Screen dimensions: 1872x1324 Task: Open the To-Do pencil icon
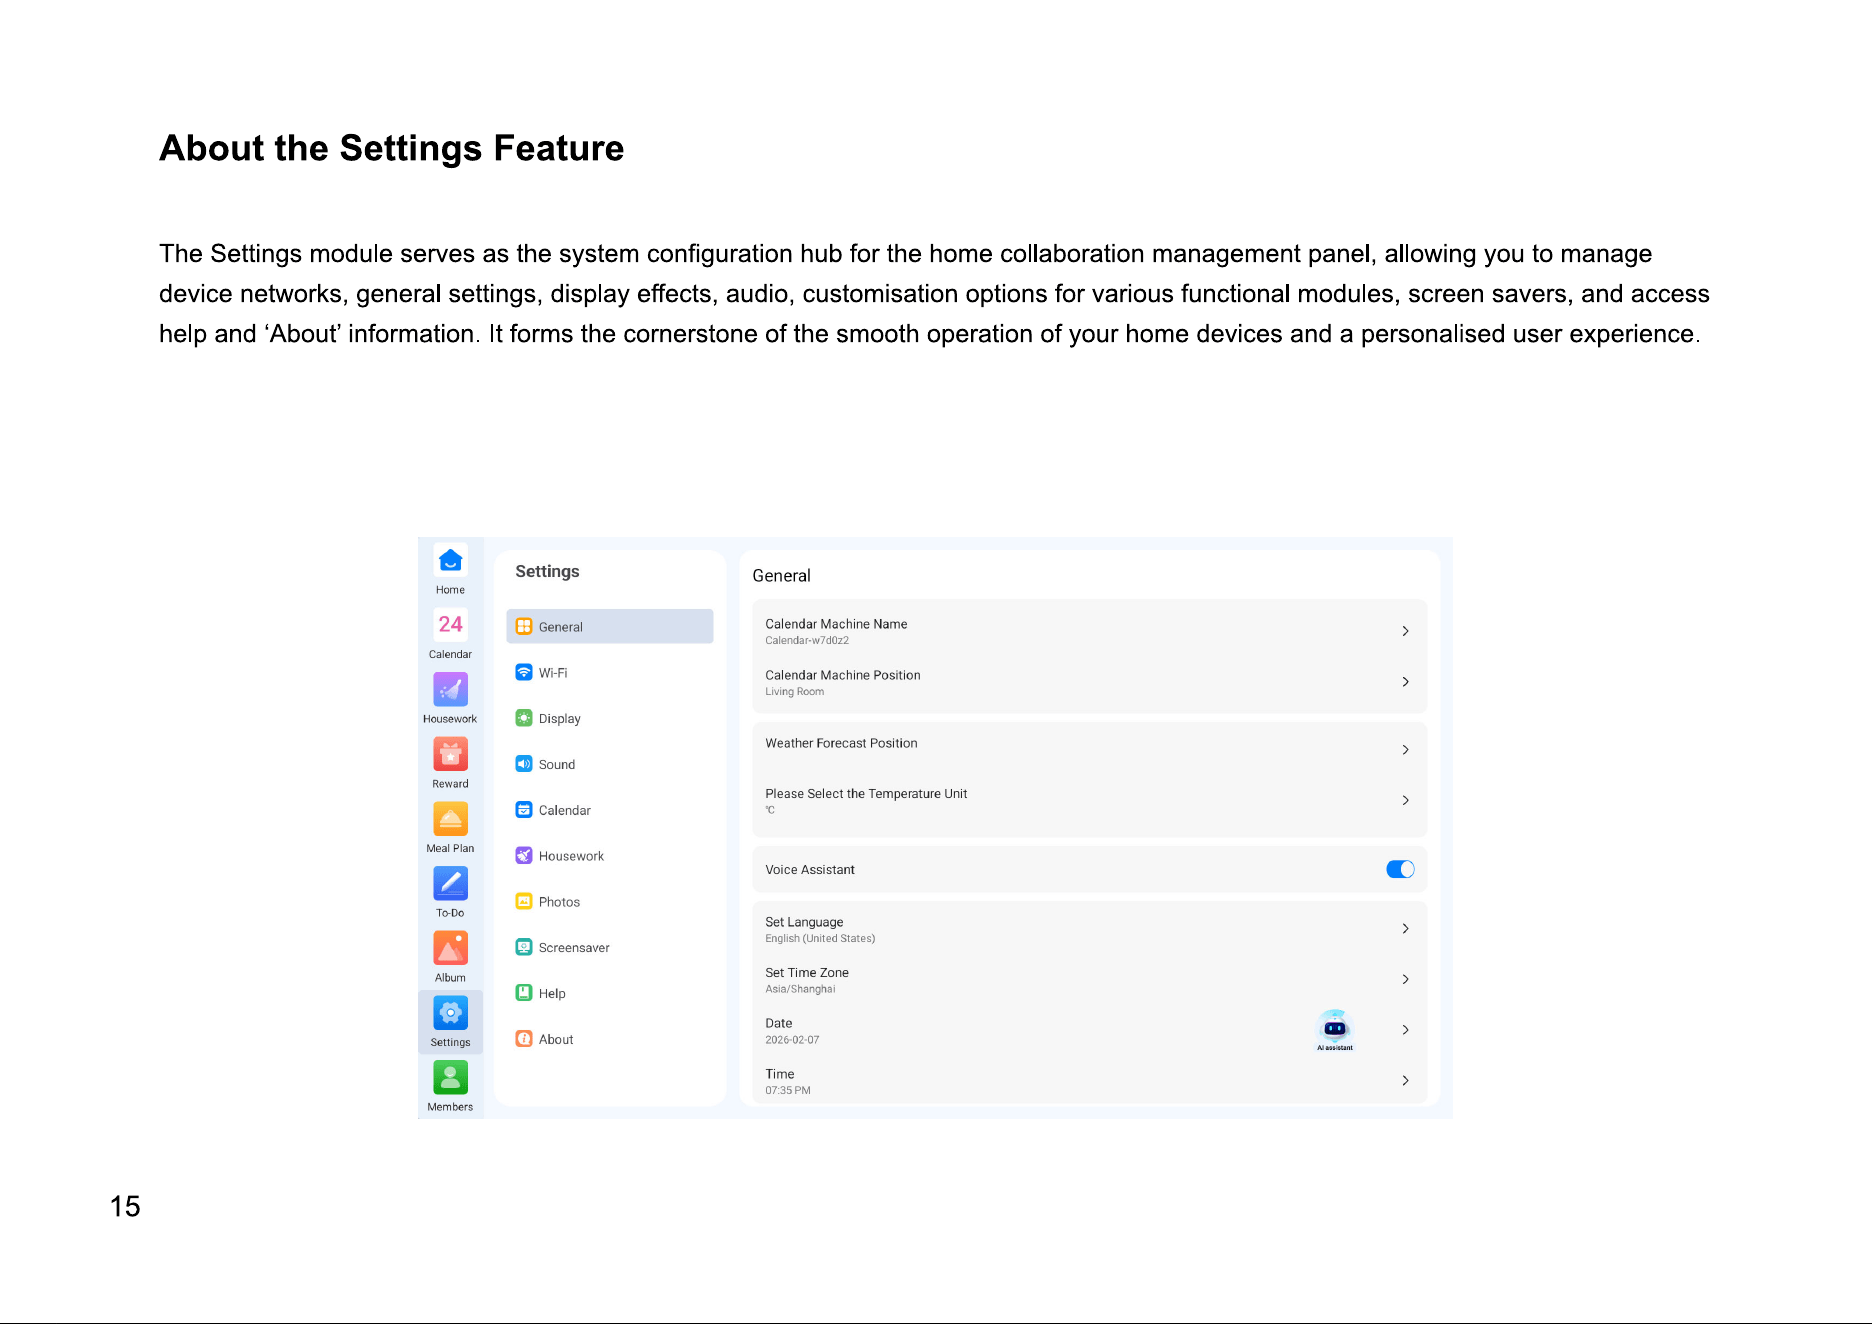pyautogui.click(x=450, y=883)
